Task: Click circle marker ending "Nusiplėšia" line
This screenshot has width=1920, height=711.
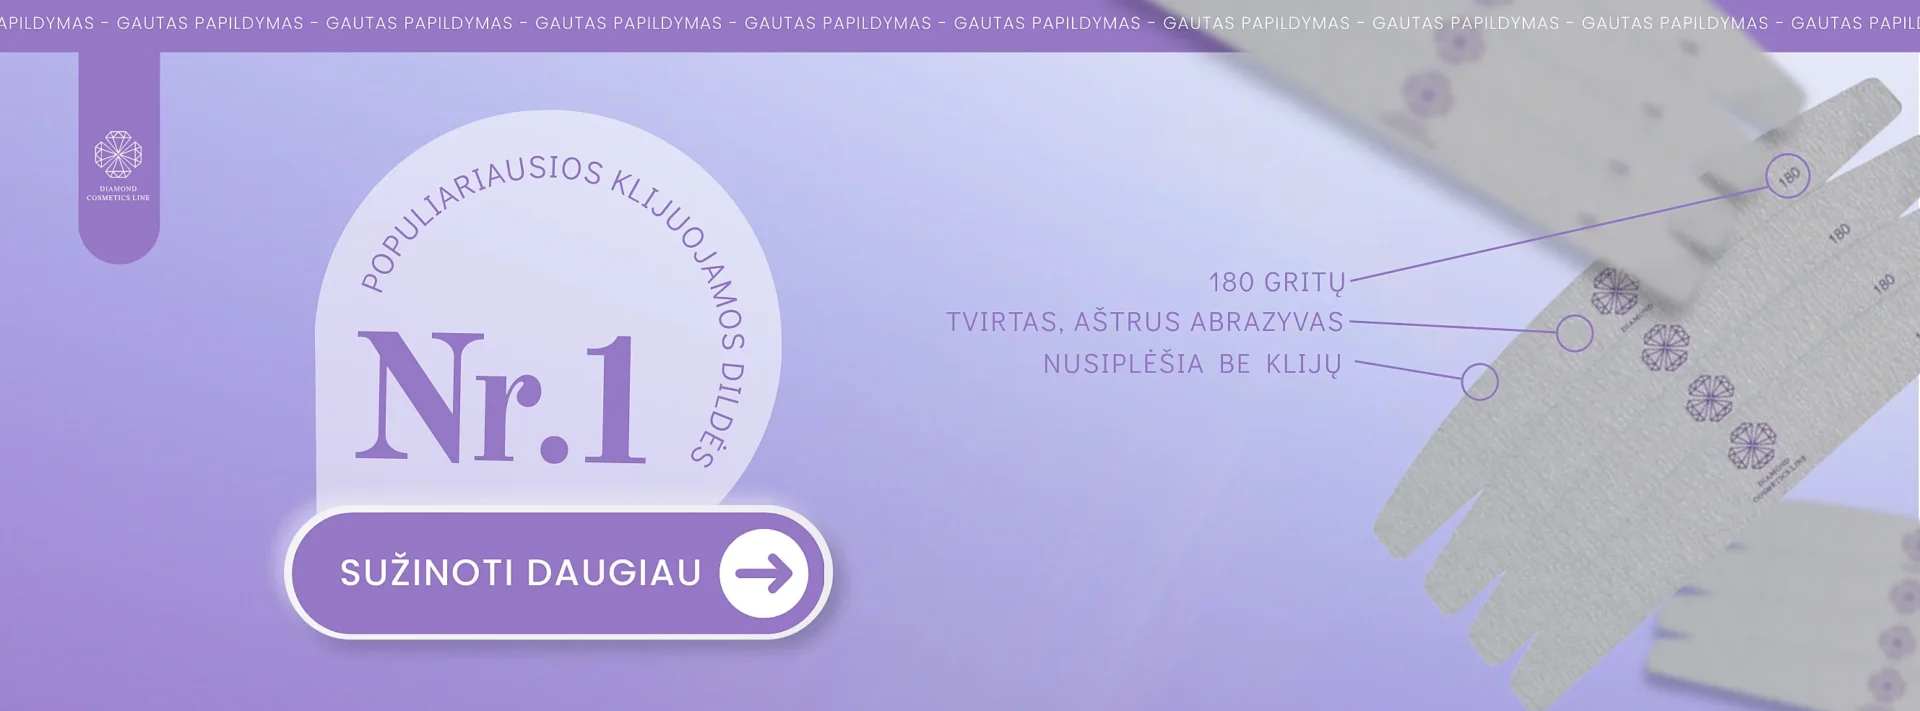Action: (x=1479, y=381)
